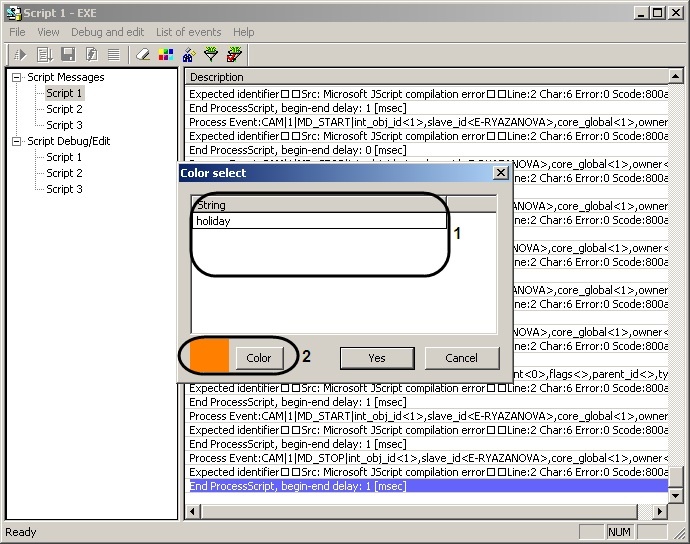Select Script 3 under Script Debug/Edit

coord(64,189)
